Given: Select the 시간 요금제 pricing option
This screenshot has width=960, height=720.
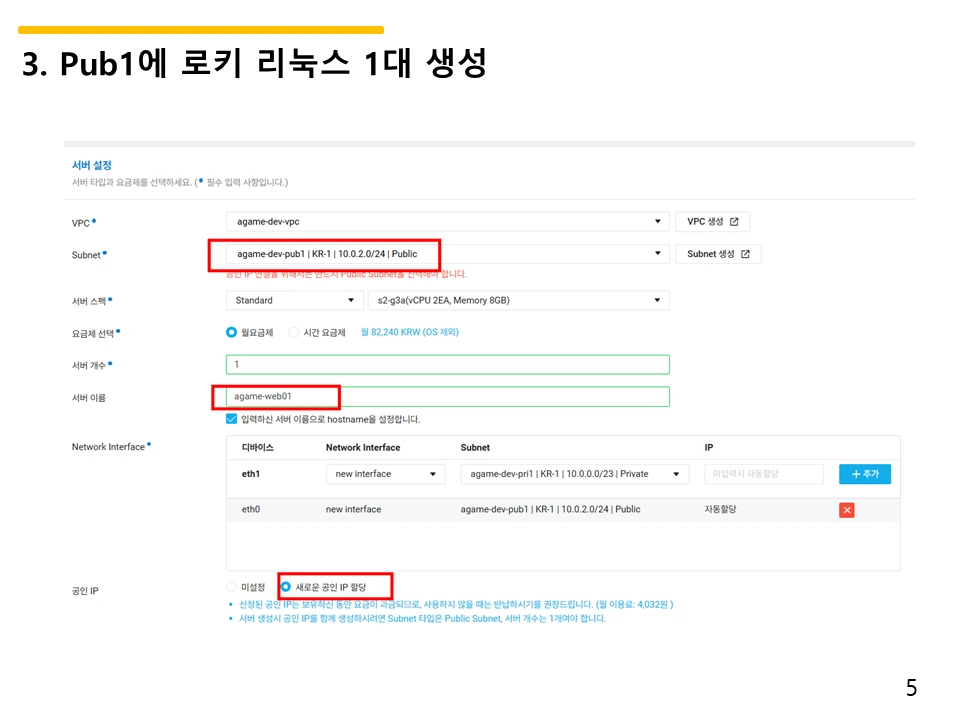Looking at the screenshot, I should click(293, 331).
